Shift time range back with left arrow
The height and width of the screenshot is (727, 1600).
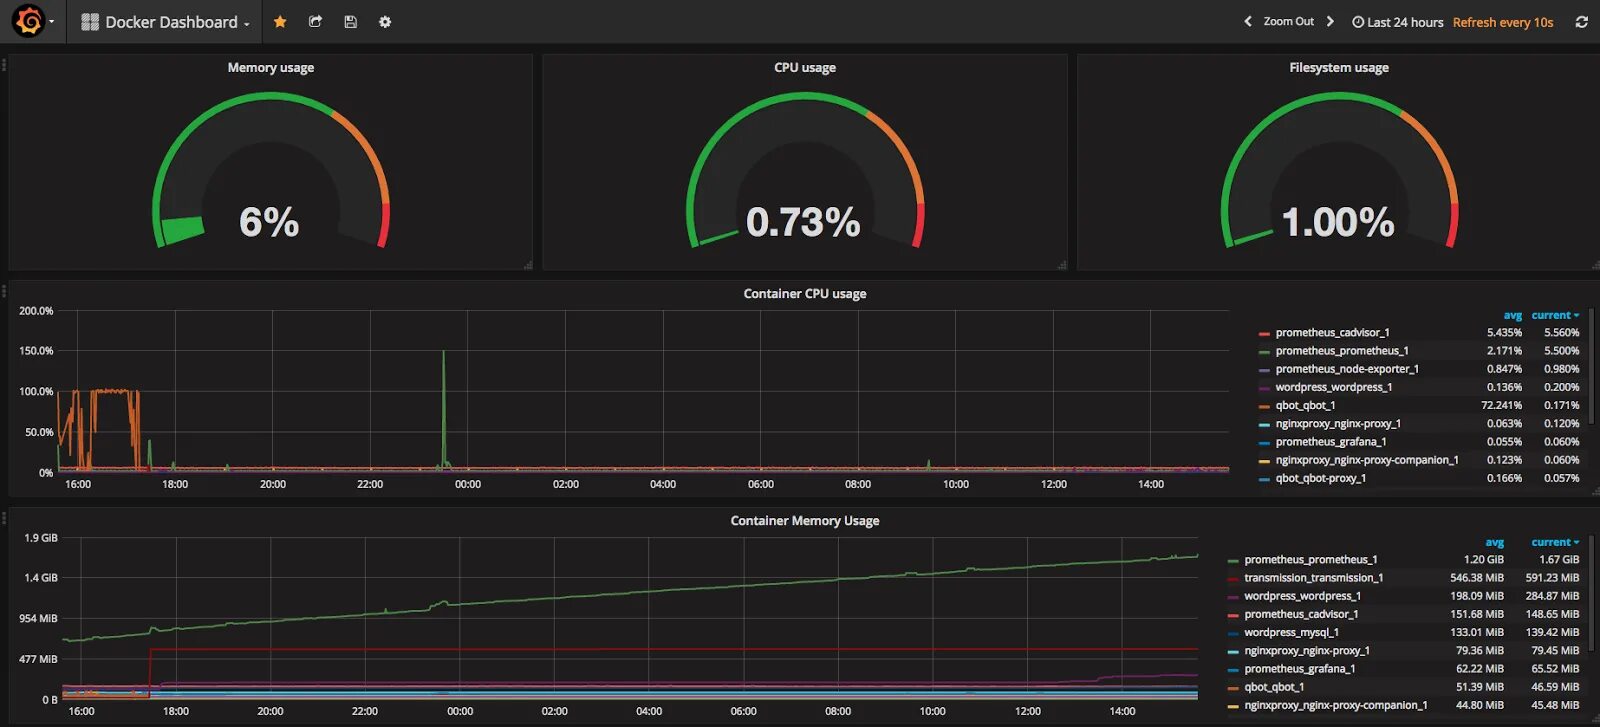1247,21
